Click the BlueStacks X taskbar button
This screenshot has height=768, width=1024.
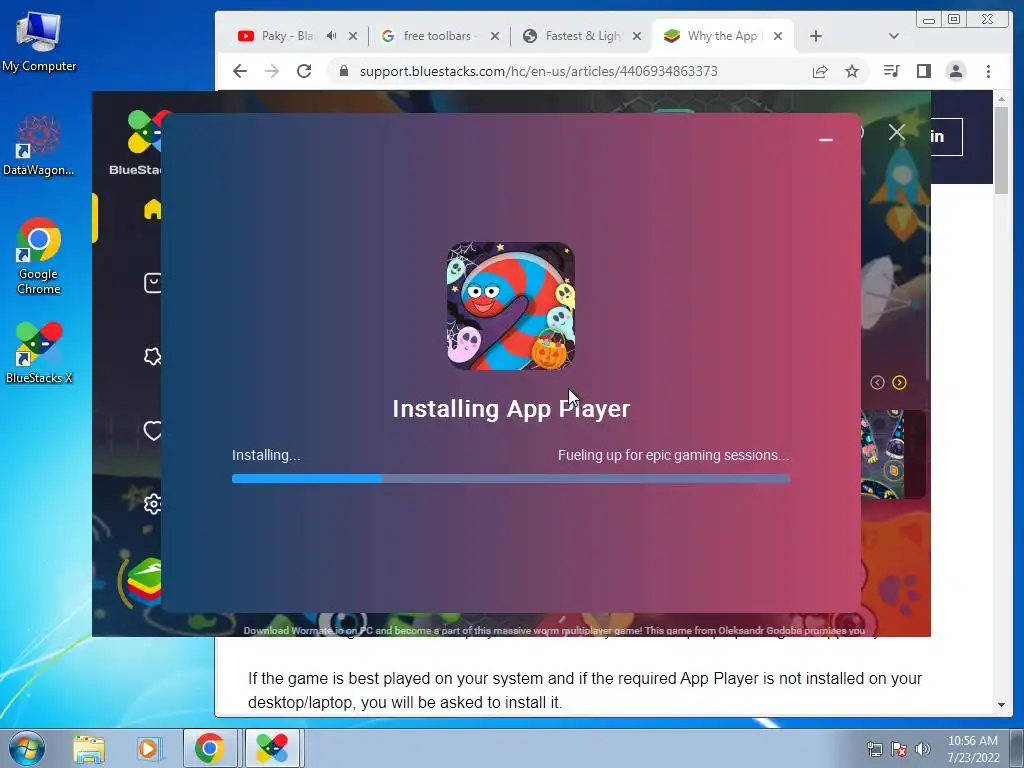point(272,748)
